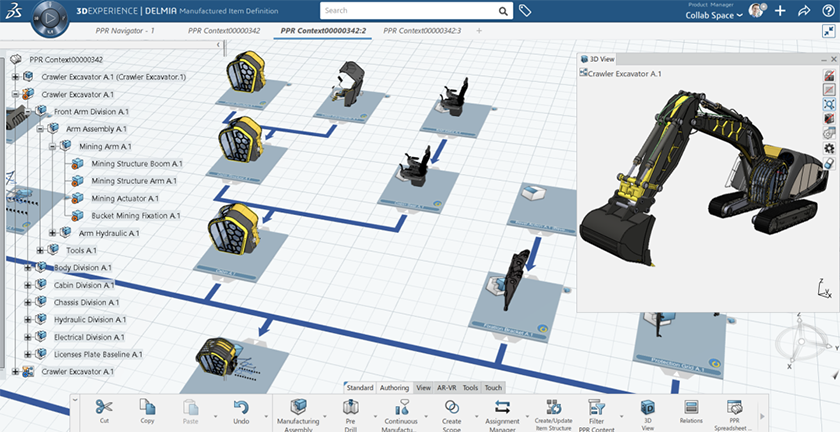Expand the Body Division A.1 node

pyautogui.click(x=28, y=267)
